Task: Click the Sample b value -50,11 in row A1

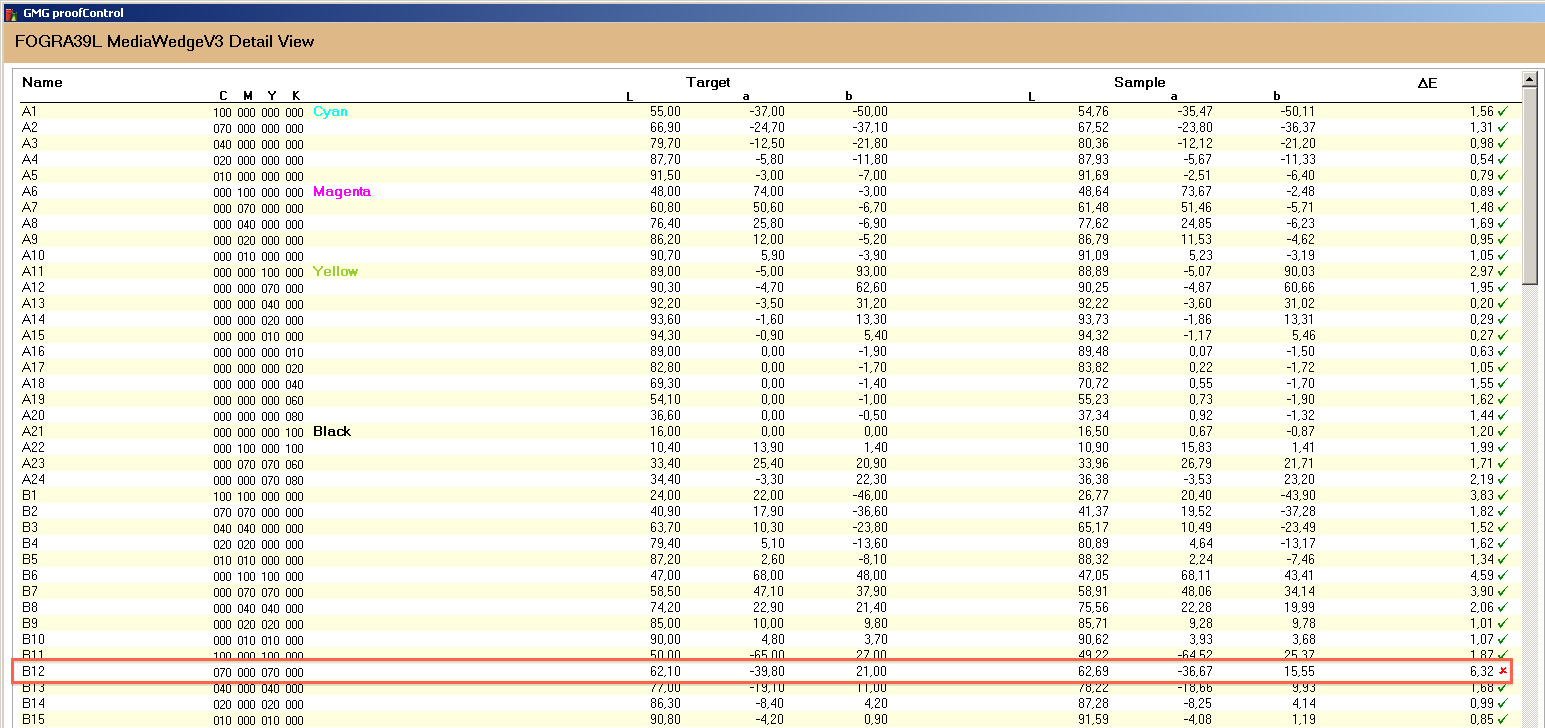Action: 1298,111
